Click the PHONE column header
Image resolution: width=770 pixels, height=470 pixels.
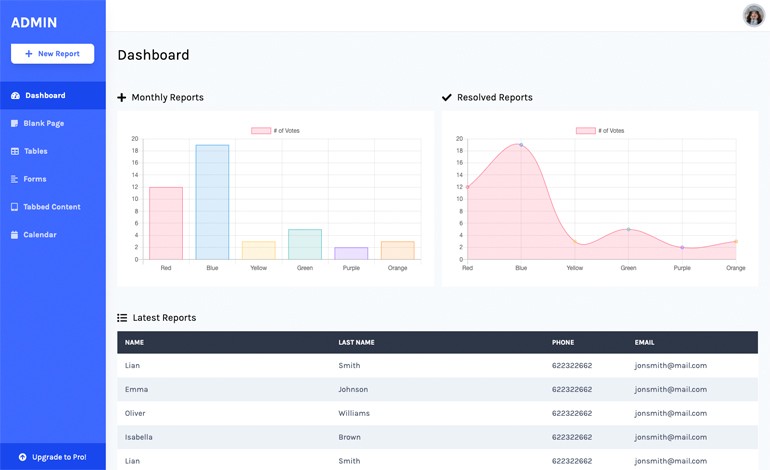coord(563,342)
